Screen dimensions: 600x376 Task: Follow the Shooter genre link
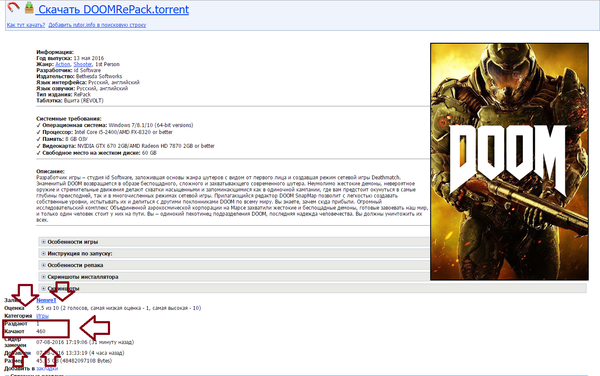coord(83,64)
